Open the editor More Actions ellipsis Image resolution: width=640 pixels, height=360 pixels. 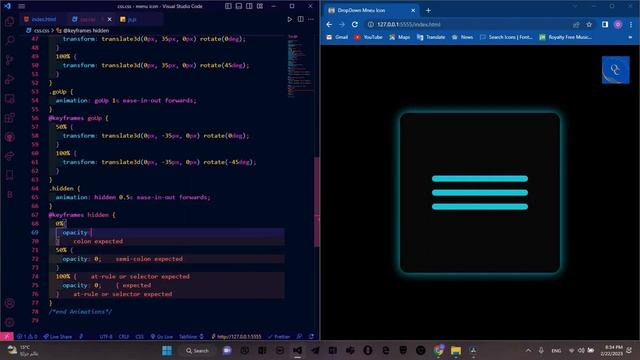(x=311, y=19)
